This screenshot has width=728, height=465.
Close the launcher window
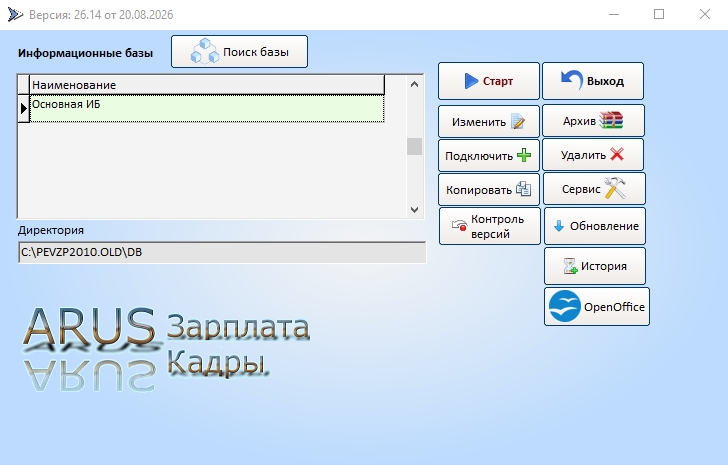point(705,14)
